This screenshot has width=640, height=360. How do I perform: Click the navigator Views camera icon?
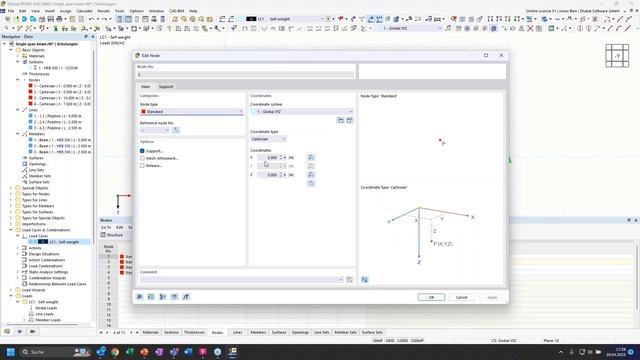(32, 331)
